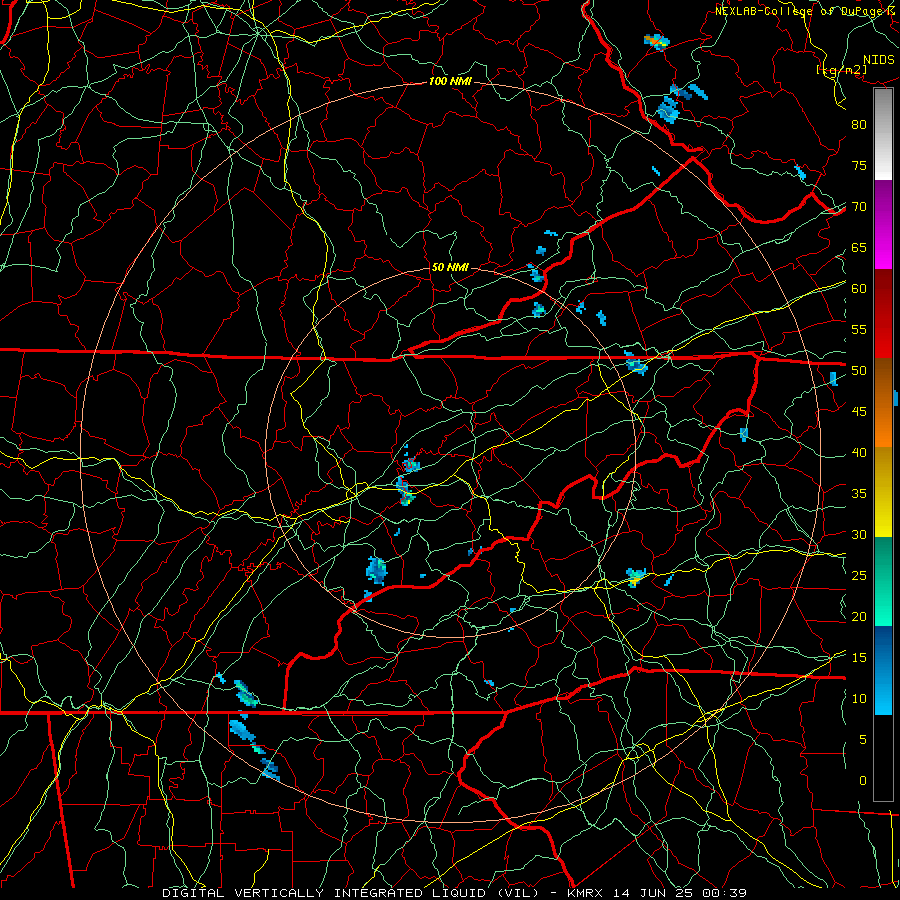
Task: Select the 5 value on the VIL scale
Action: click(x=863, y=740)
